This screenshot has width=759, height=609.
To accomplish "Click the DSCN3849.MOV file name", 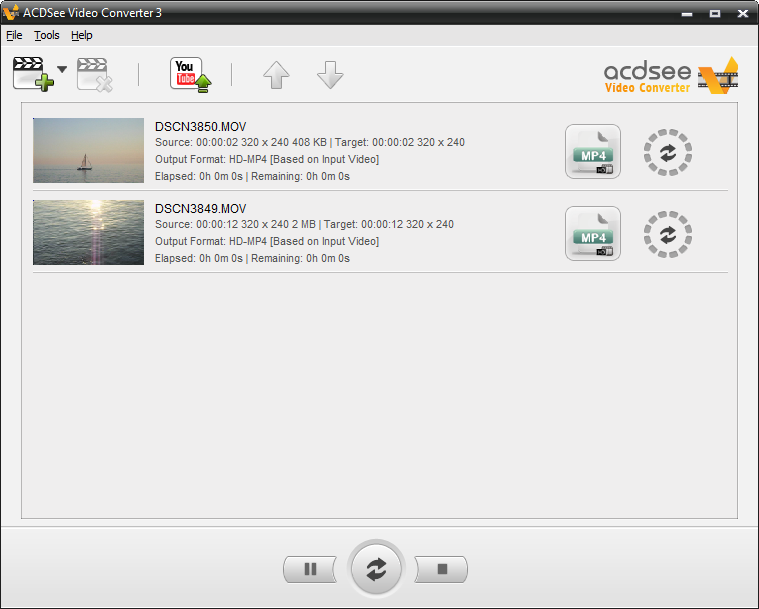I will tap(200, 209).
